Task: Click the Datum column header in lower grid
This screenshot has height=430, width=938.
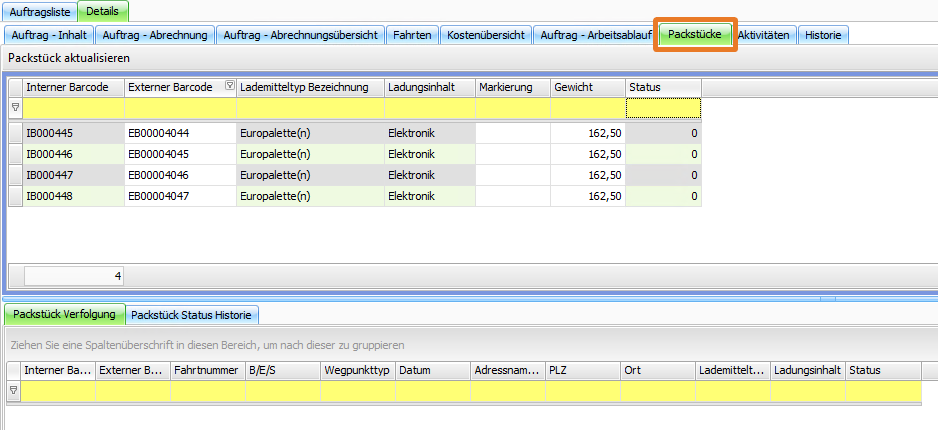Action: tap(432, 370)
